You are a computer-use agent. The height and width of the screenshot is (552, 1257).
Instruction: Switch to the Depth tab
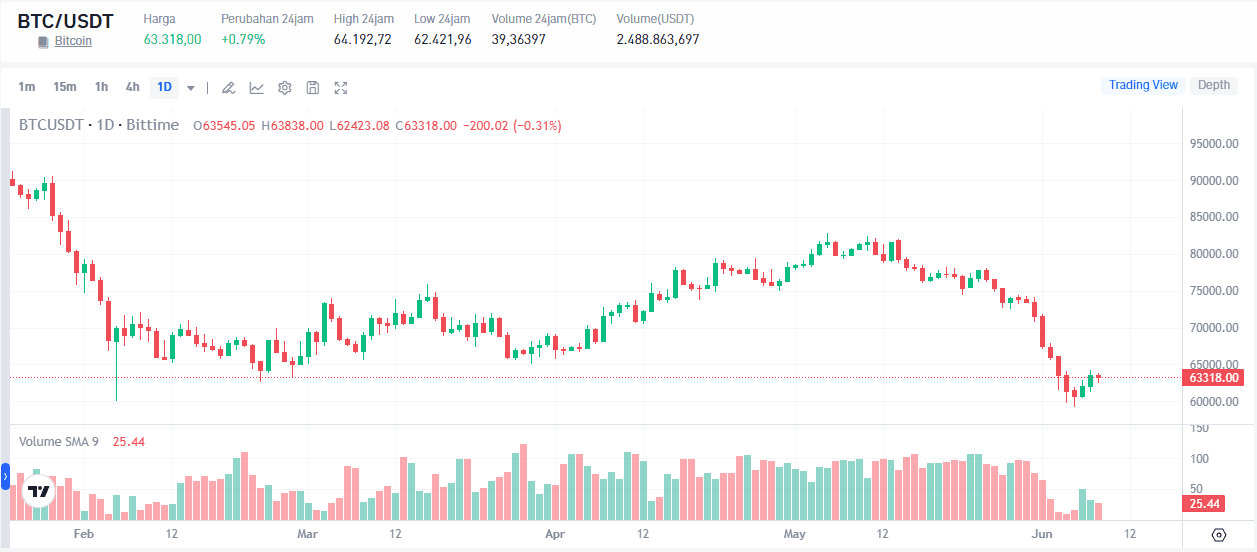pos(1214,85)
